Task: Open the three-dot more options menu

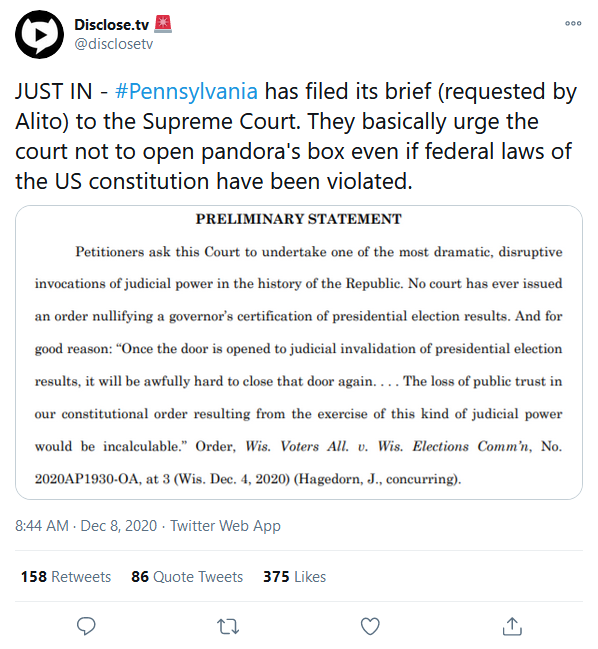Action: [573, 24]
